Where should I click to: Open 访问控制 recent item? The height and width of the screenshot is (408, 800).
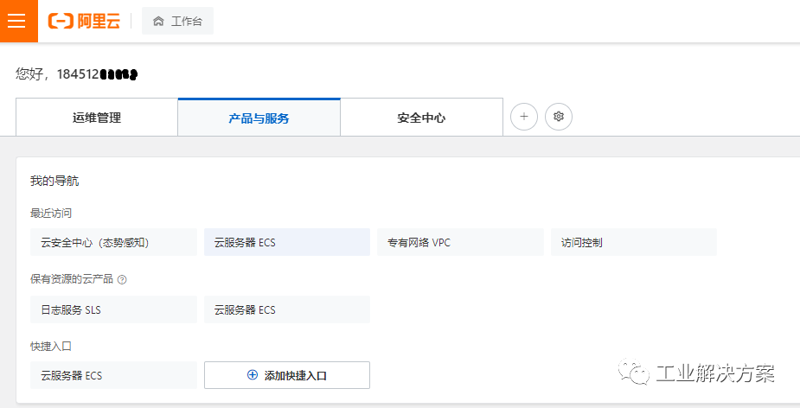point(634,242)
